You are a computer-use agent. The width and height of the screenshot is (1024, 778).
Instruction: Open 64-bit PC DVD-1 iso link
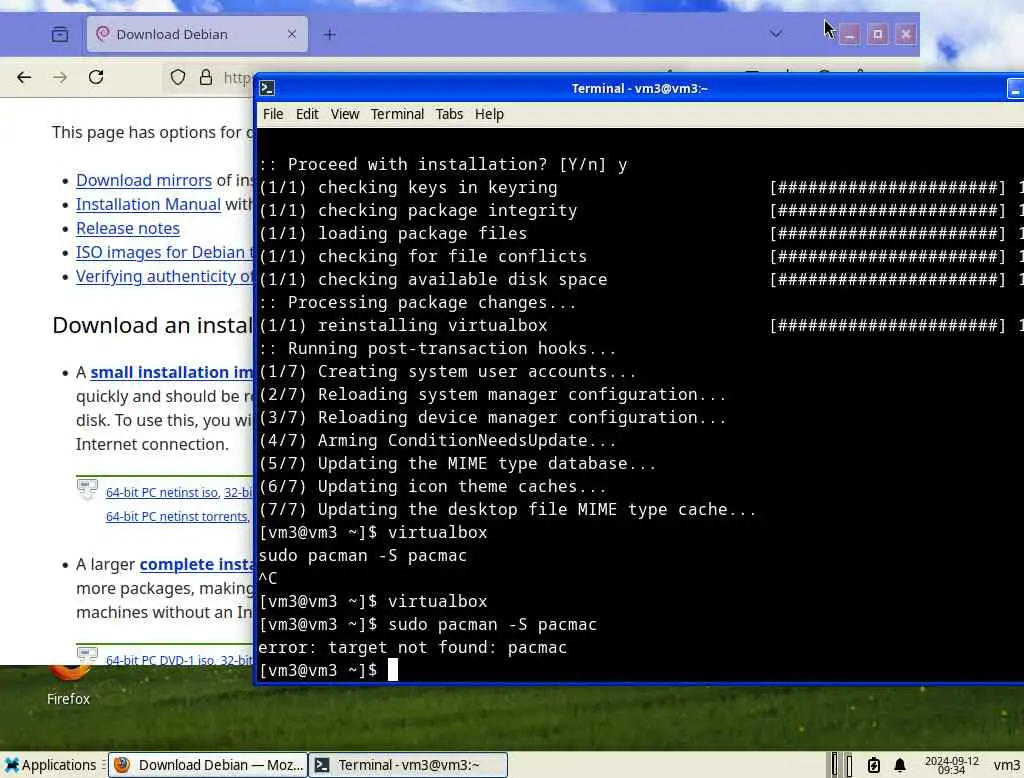pyautogui.click(x=160, y=660)
